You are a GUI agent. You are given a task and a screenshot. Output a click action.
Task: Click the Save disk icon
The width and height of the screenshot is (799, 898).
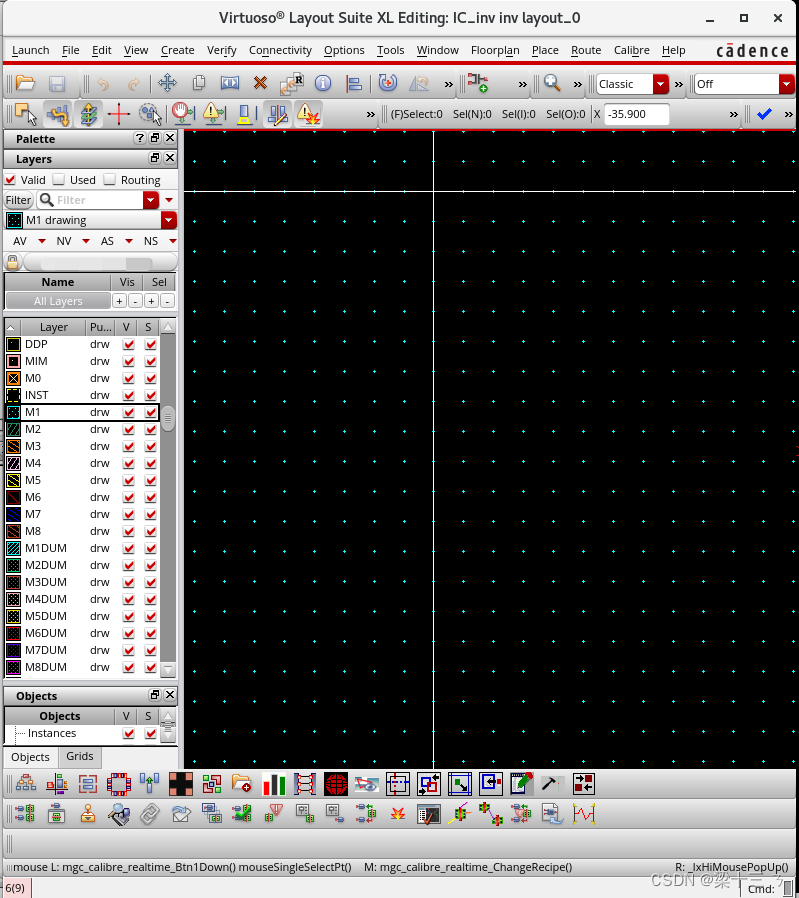tap(57, 84)
